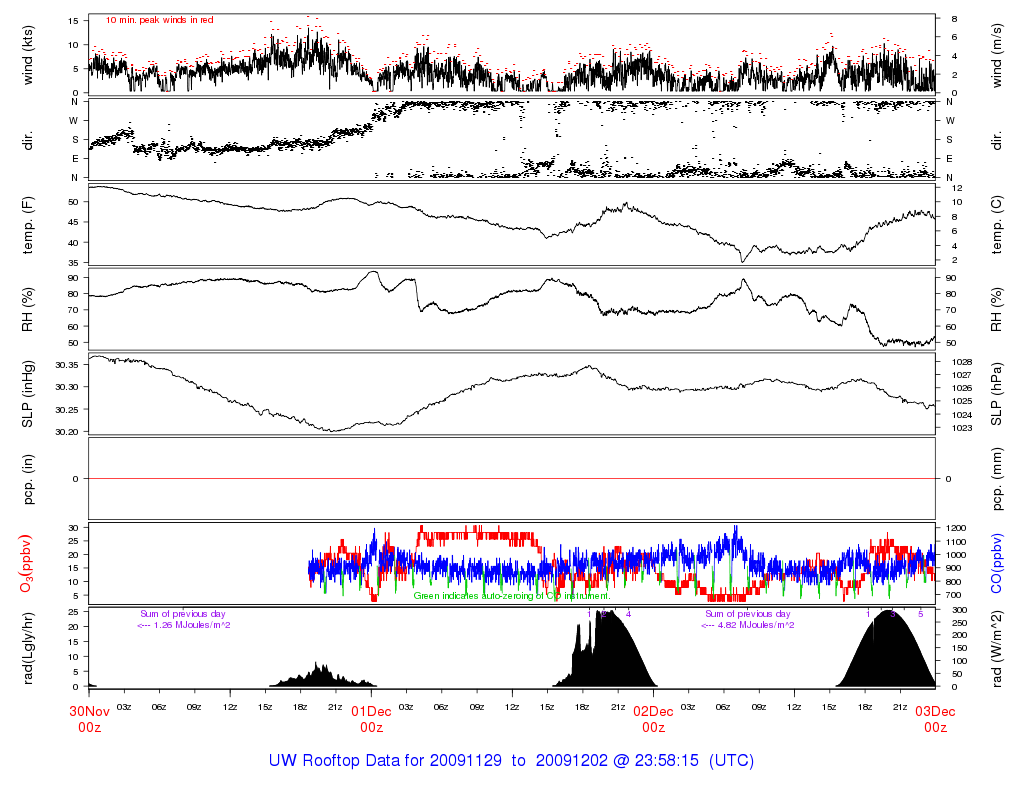Click the '1200' CO tick value

click(955, 528)
